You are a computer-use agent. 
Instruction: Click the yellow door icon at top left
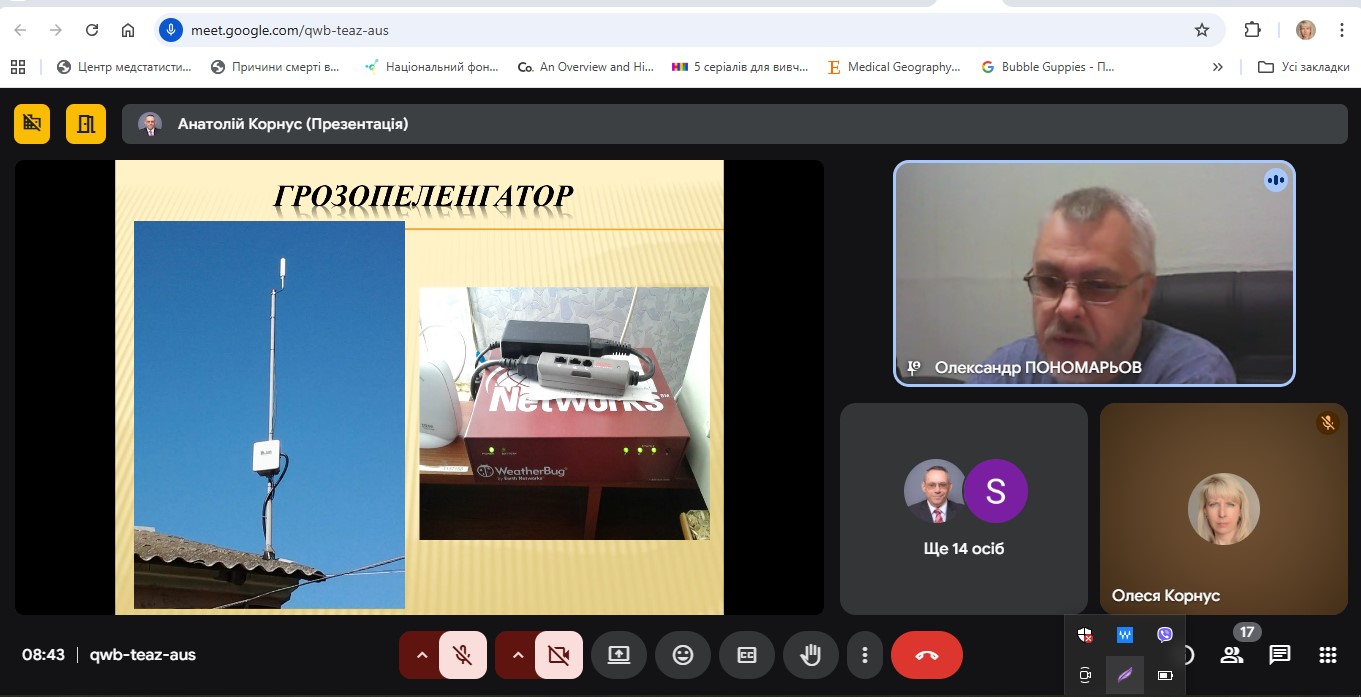86,124
